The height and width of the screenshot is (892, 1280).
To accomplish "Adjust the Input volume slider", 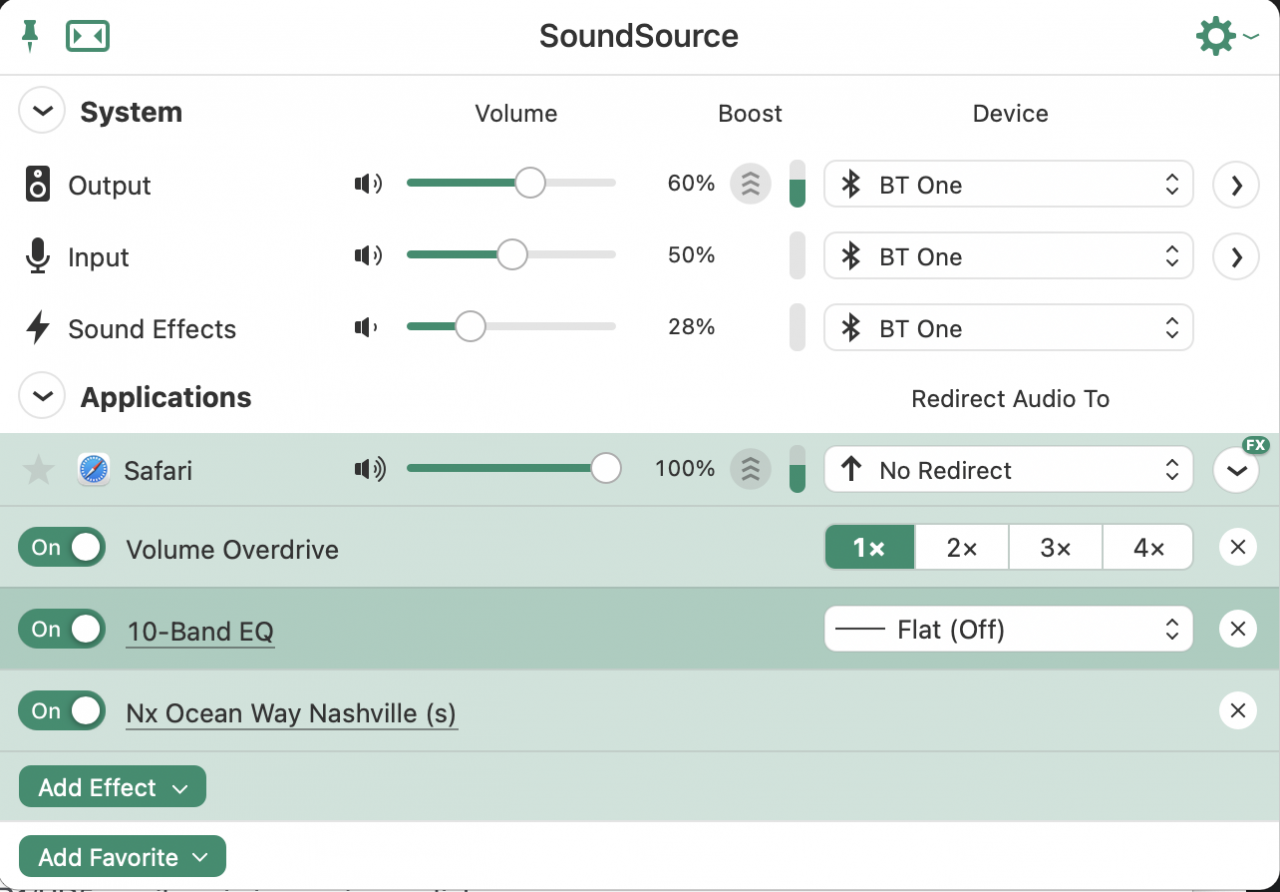I will coord(511,255).
